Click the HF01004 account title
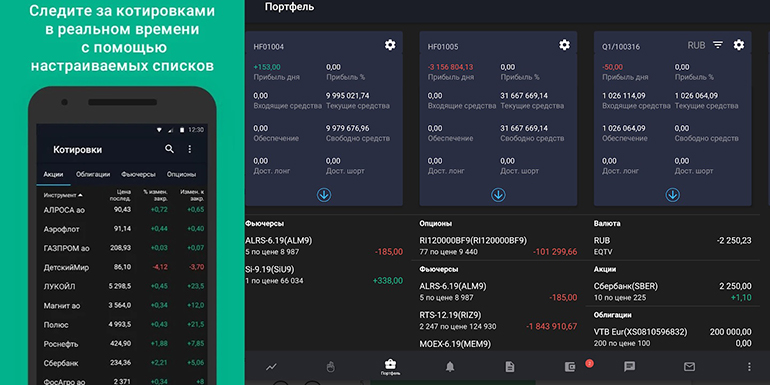 tap(269, 47)
